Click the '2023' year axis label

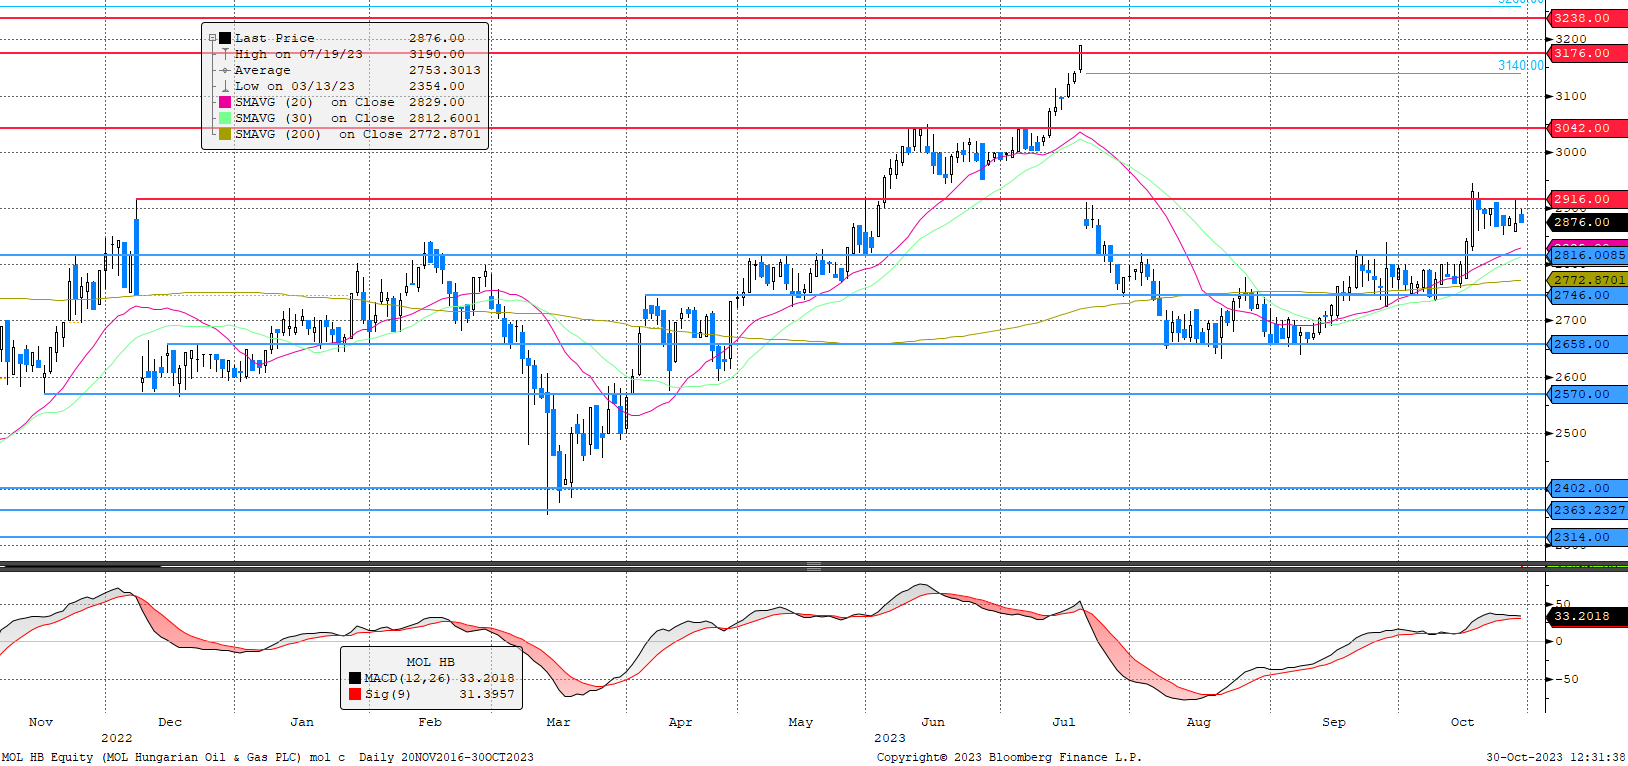click(x=890, y=738)
